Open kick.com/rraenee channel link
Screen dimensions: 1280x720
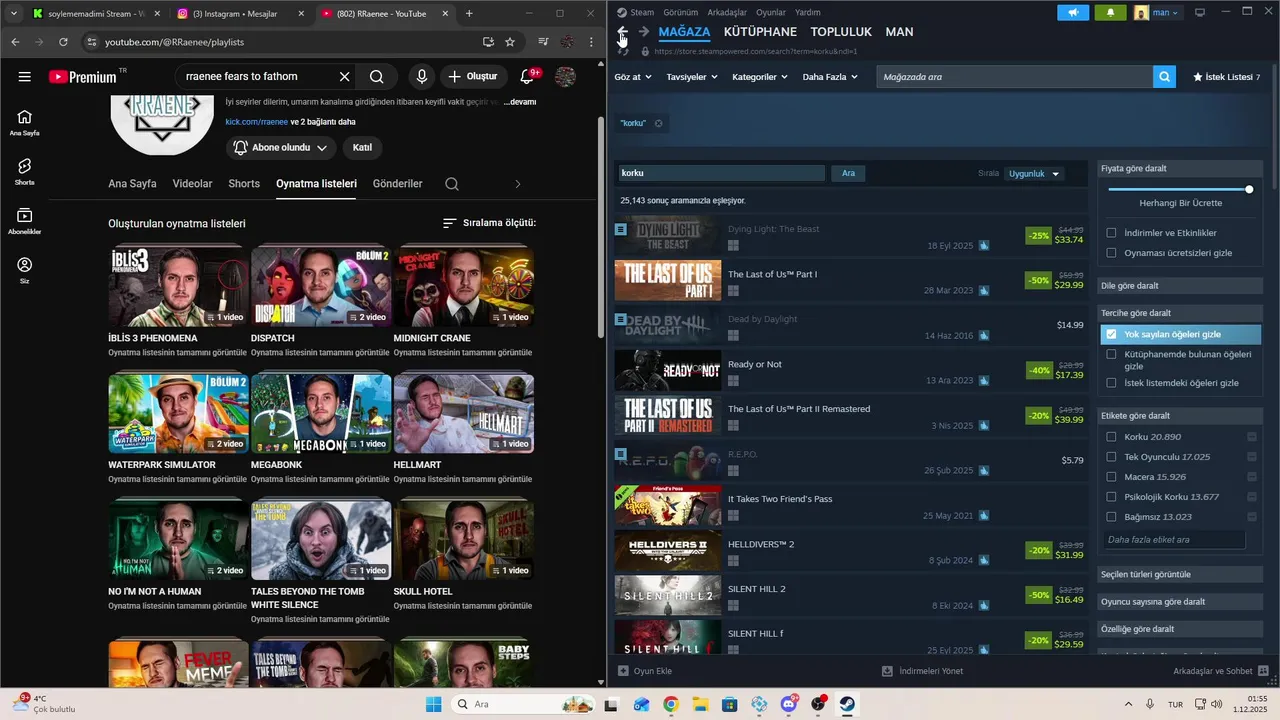coord(257,122)
